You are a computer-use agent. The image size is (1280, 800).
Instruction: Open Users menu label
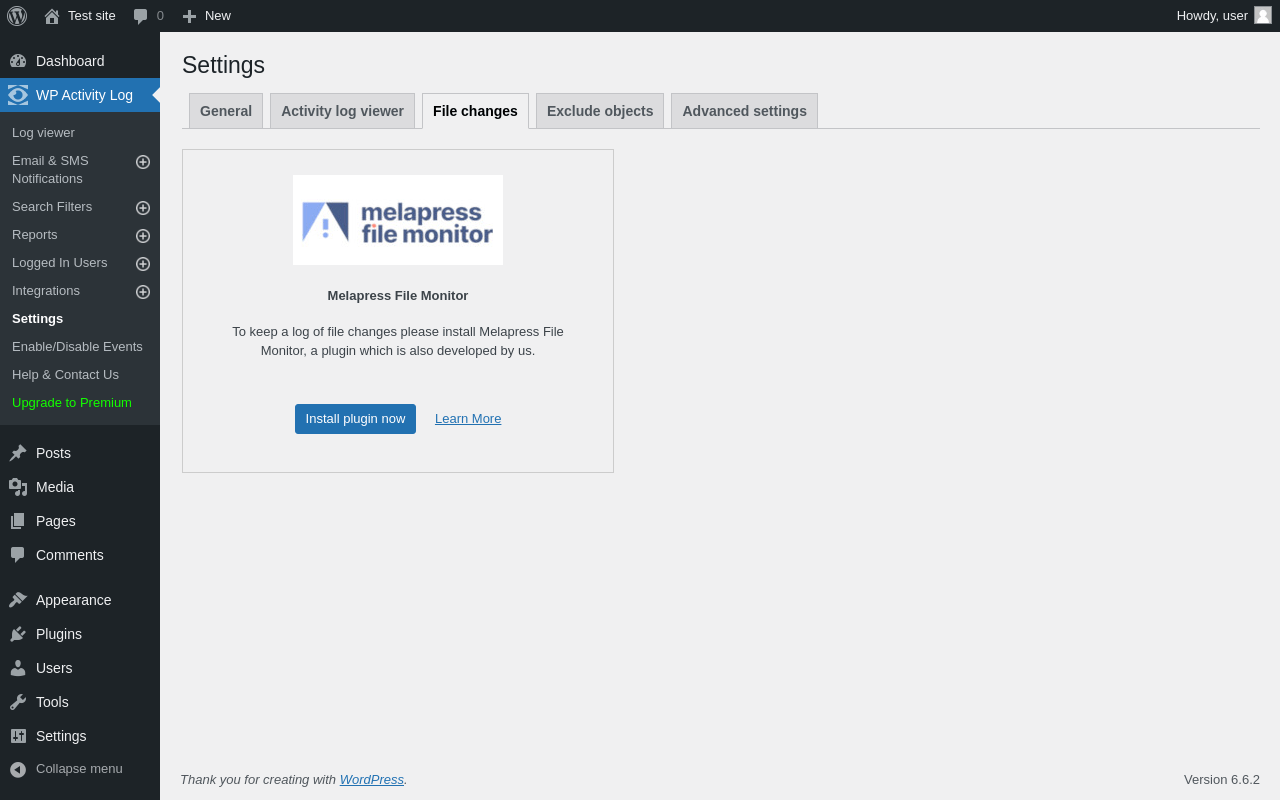(x=54, y=668)
